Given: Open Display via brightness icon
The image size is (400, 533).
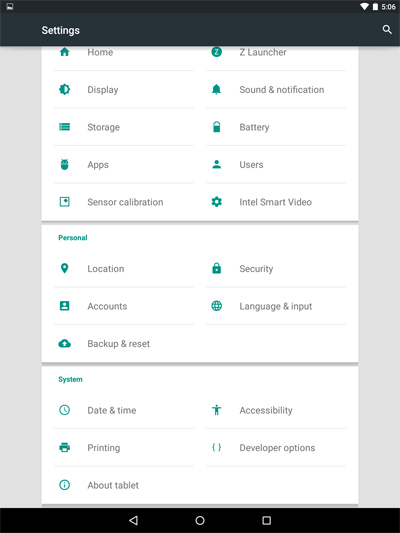Looking at the screenshot, I should pos(65,89).
